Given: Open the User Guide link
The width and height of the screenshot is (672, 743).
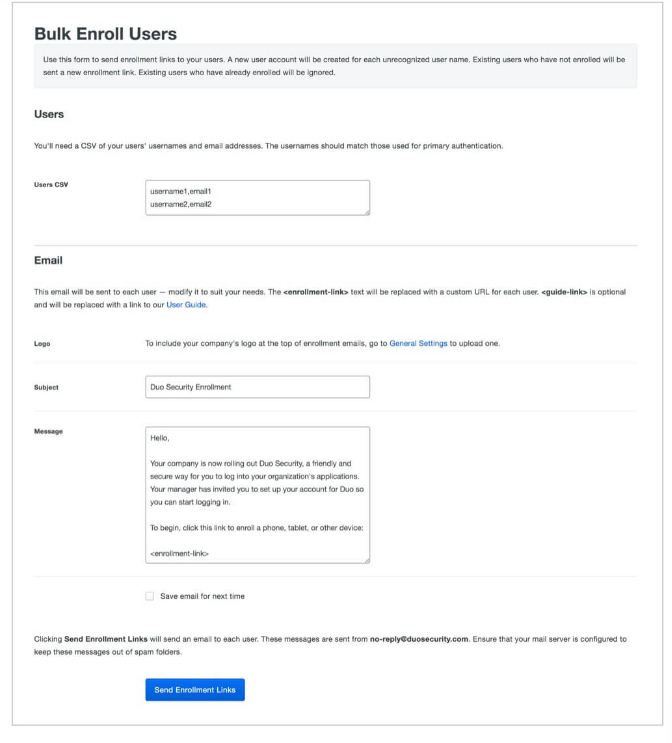Looking at the screenshot, I should [x=186, y=305].
